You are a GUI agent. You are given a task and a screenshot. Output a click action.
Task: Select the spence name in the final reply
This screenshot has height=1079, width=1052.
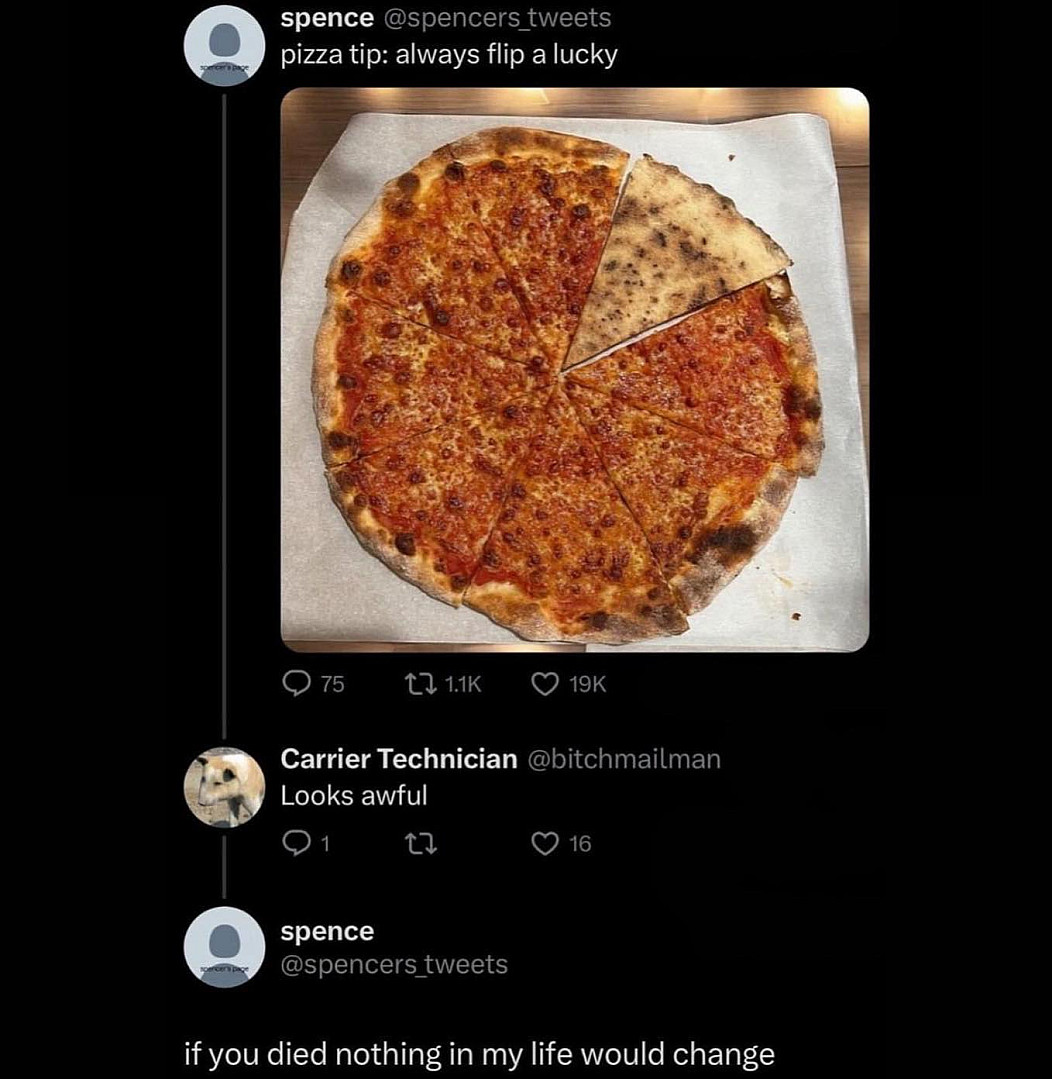click(x=327, y=931)
